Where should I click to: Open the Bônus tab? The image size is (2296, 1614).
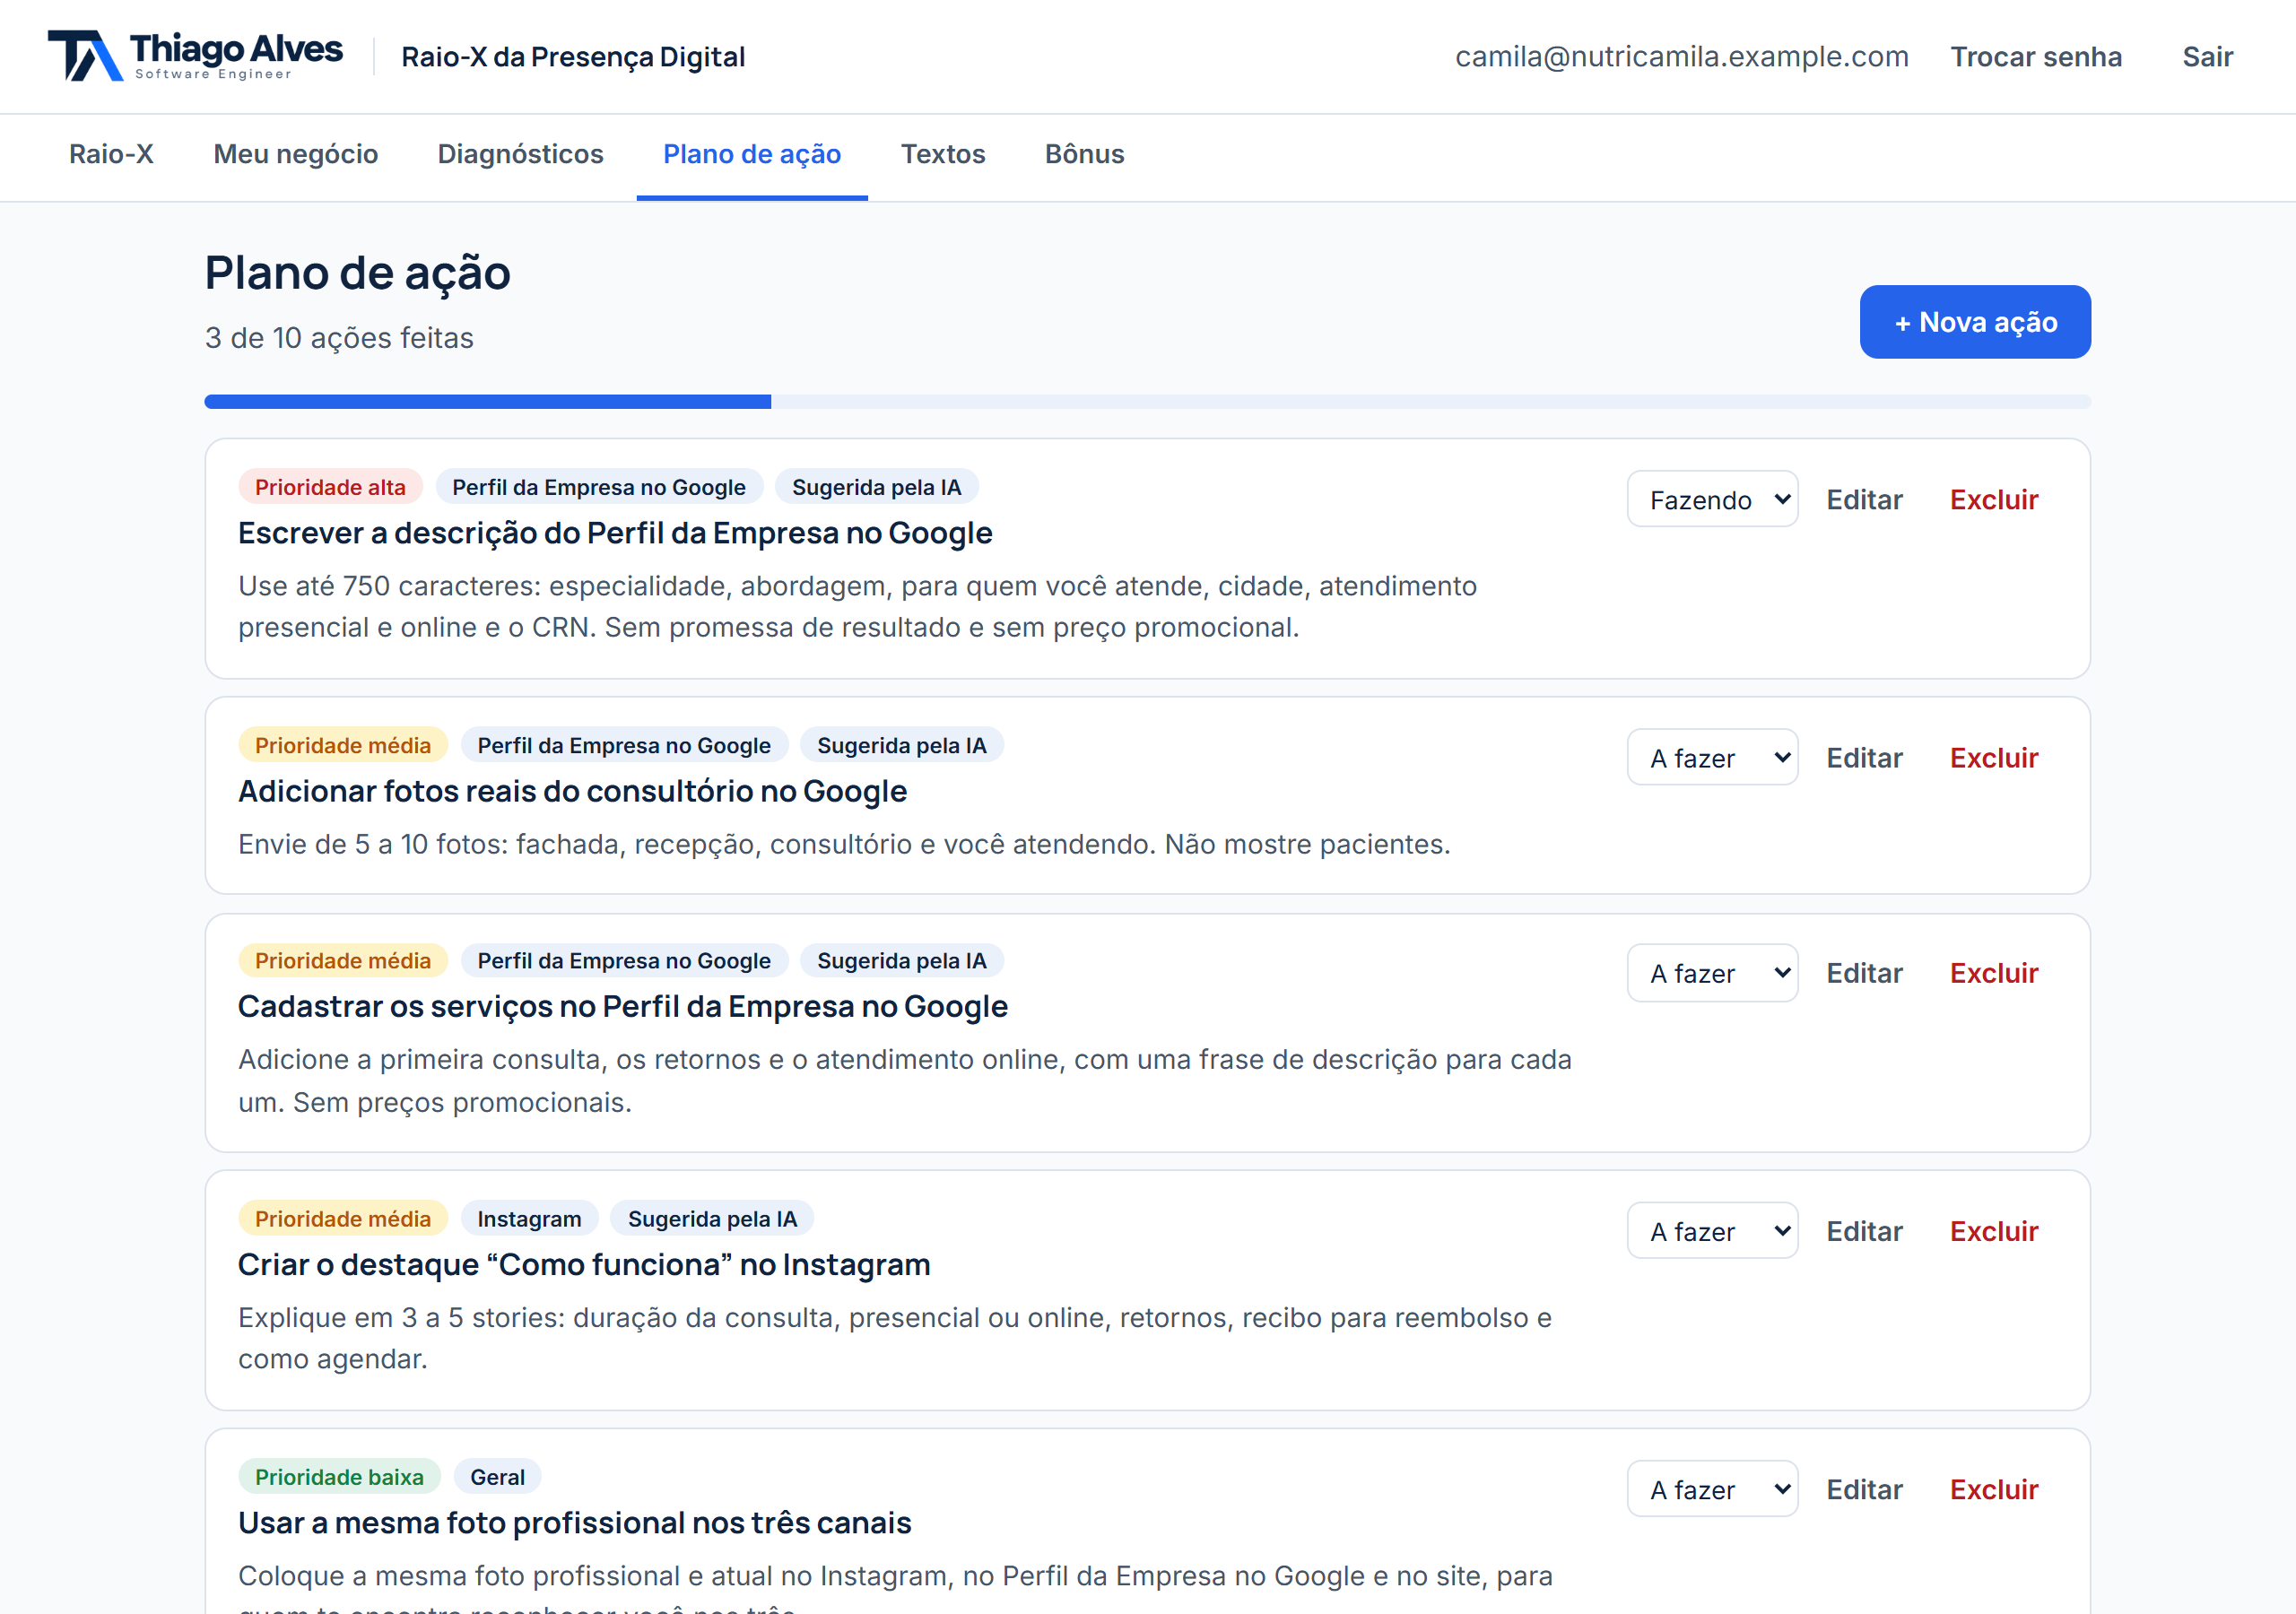click(x=1084, y=154)
